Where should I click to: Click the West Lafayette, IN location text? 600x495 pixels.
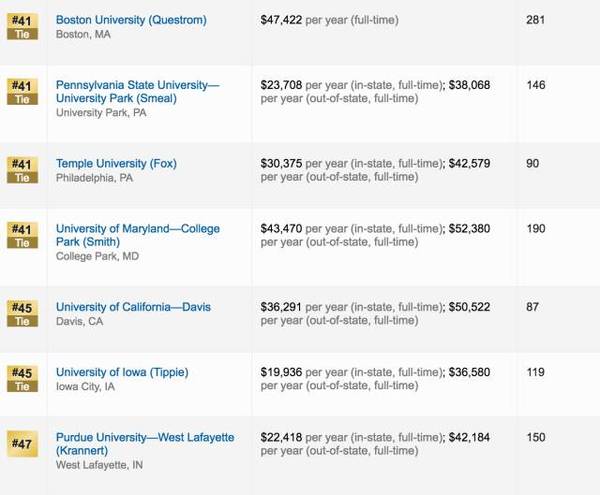99,465
